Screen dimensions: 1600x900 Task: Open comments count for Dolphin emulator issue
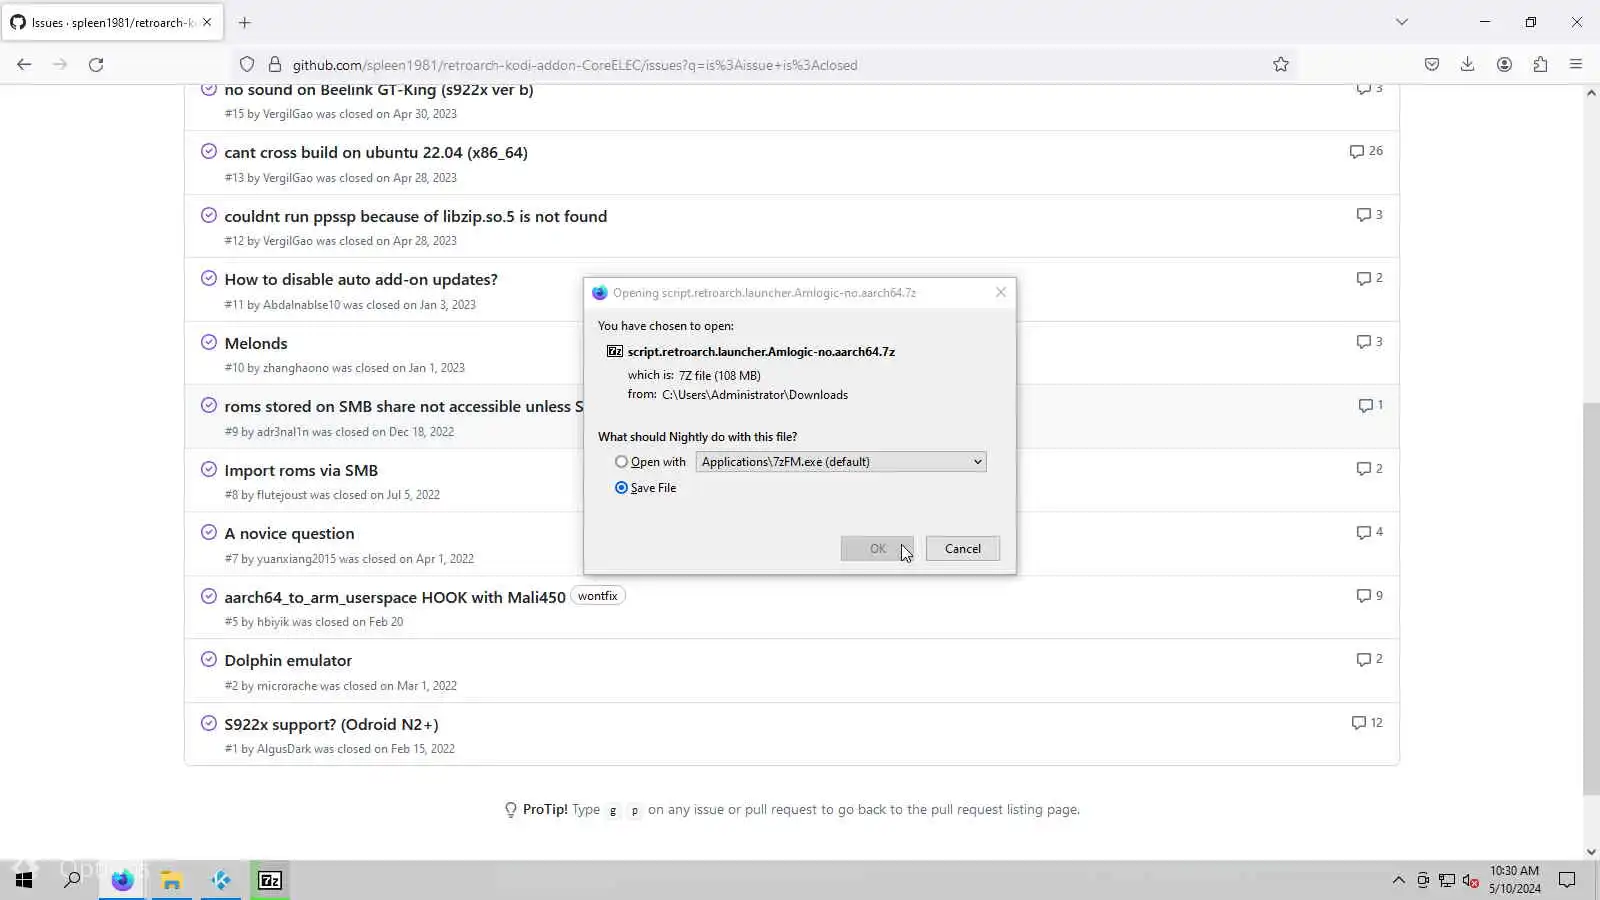point(1369,659)
